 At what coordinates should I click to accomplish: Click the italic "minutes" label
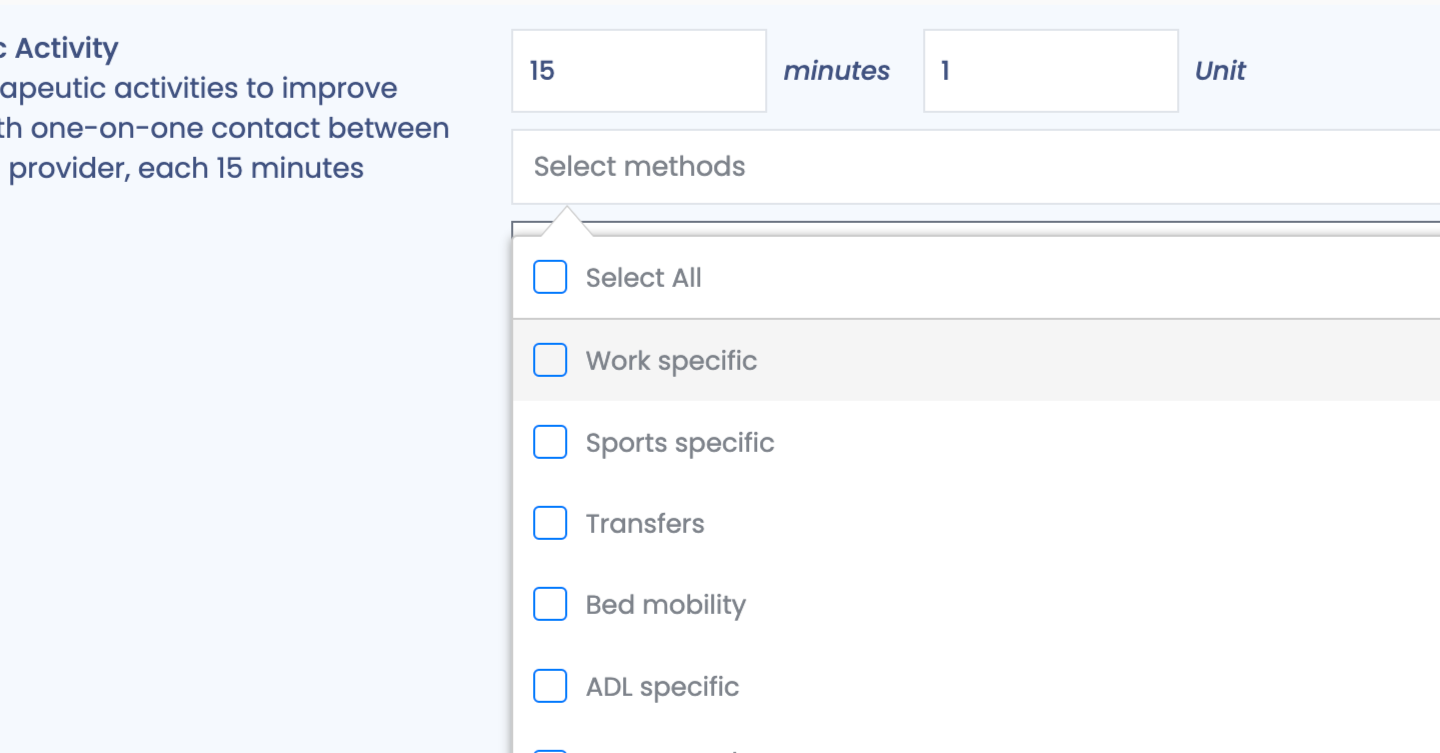[x=836, y=71]
